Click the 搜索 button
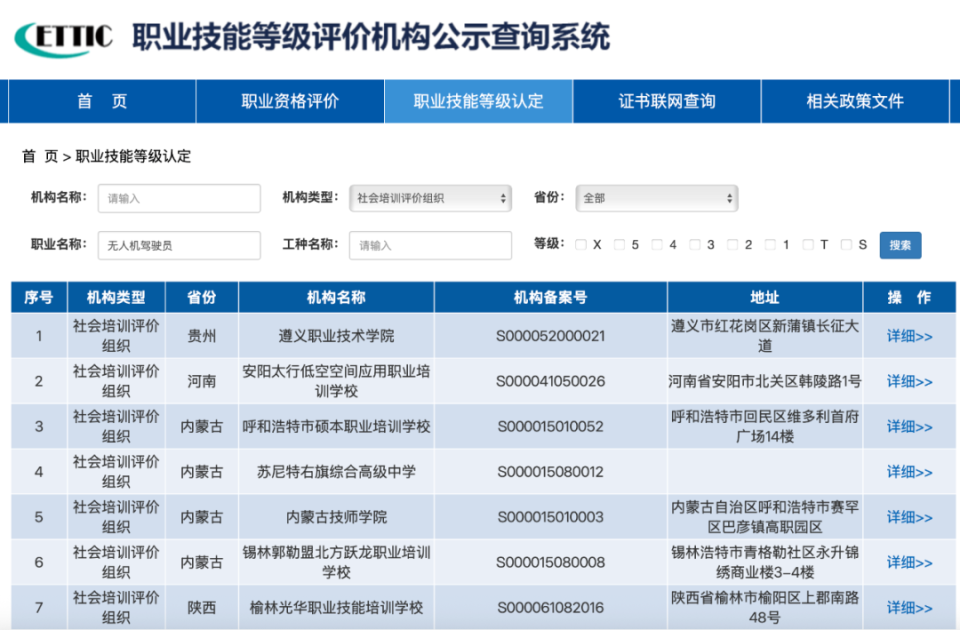The height and width of the screenshot is (630, 960). pos(899,244)
